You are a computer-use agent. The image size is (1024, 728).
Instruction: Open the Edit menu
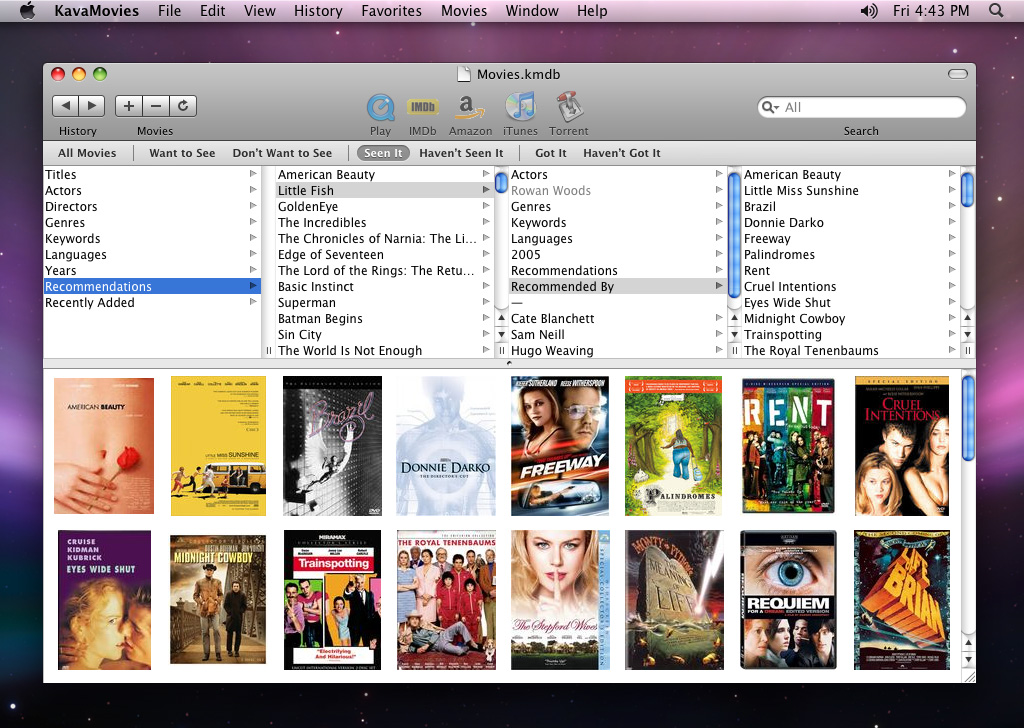tap(212, 10)
